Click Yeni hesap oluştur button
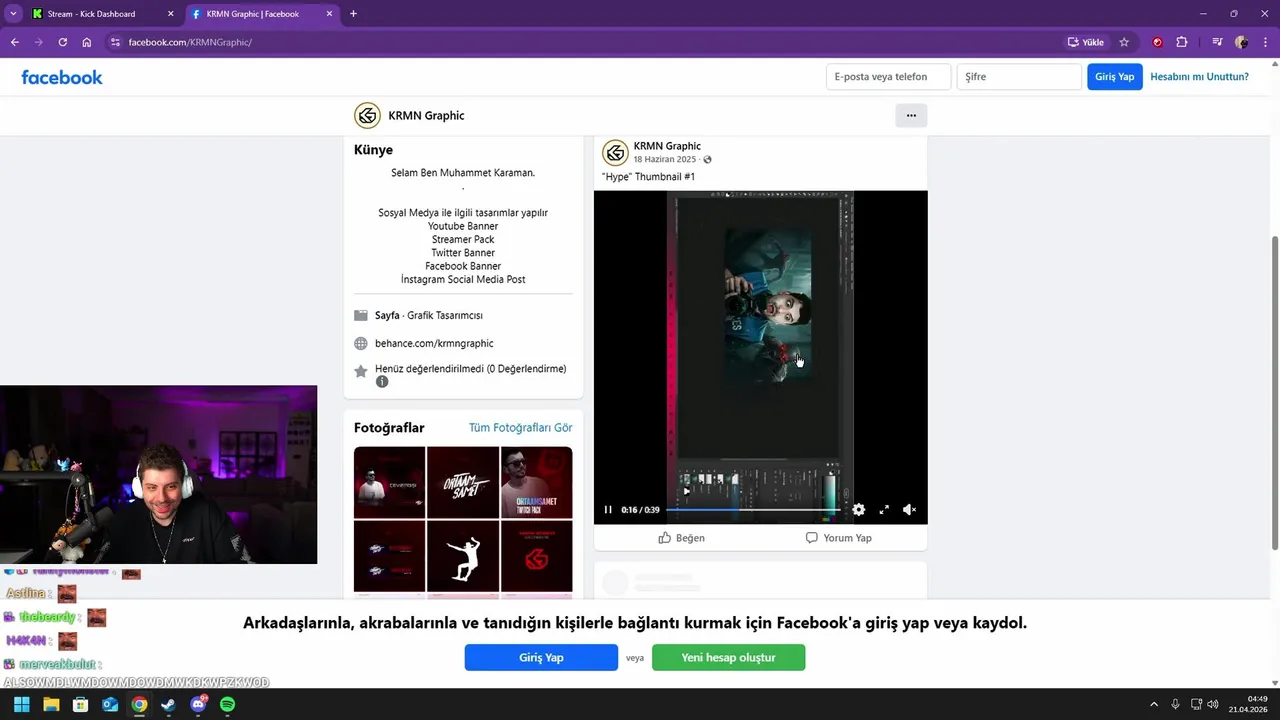This screenshot has height=720, width=1280. coord(728,658)
